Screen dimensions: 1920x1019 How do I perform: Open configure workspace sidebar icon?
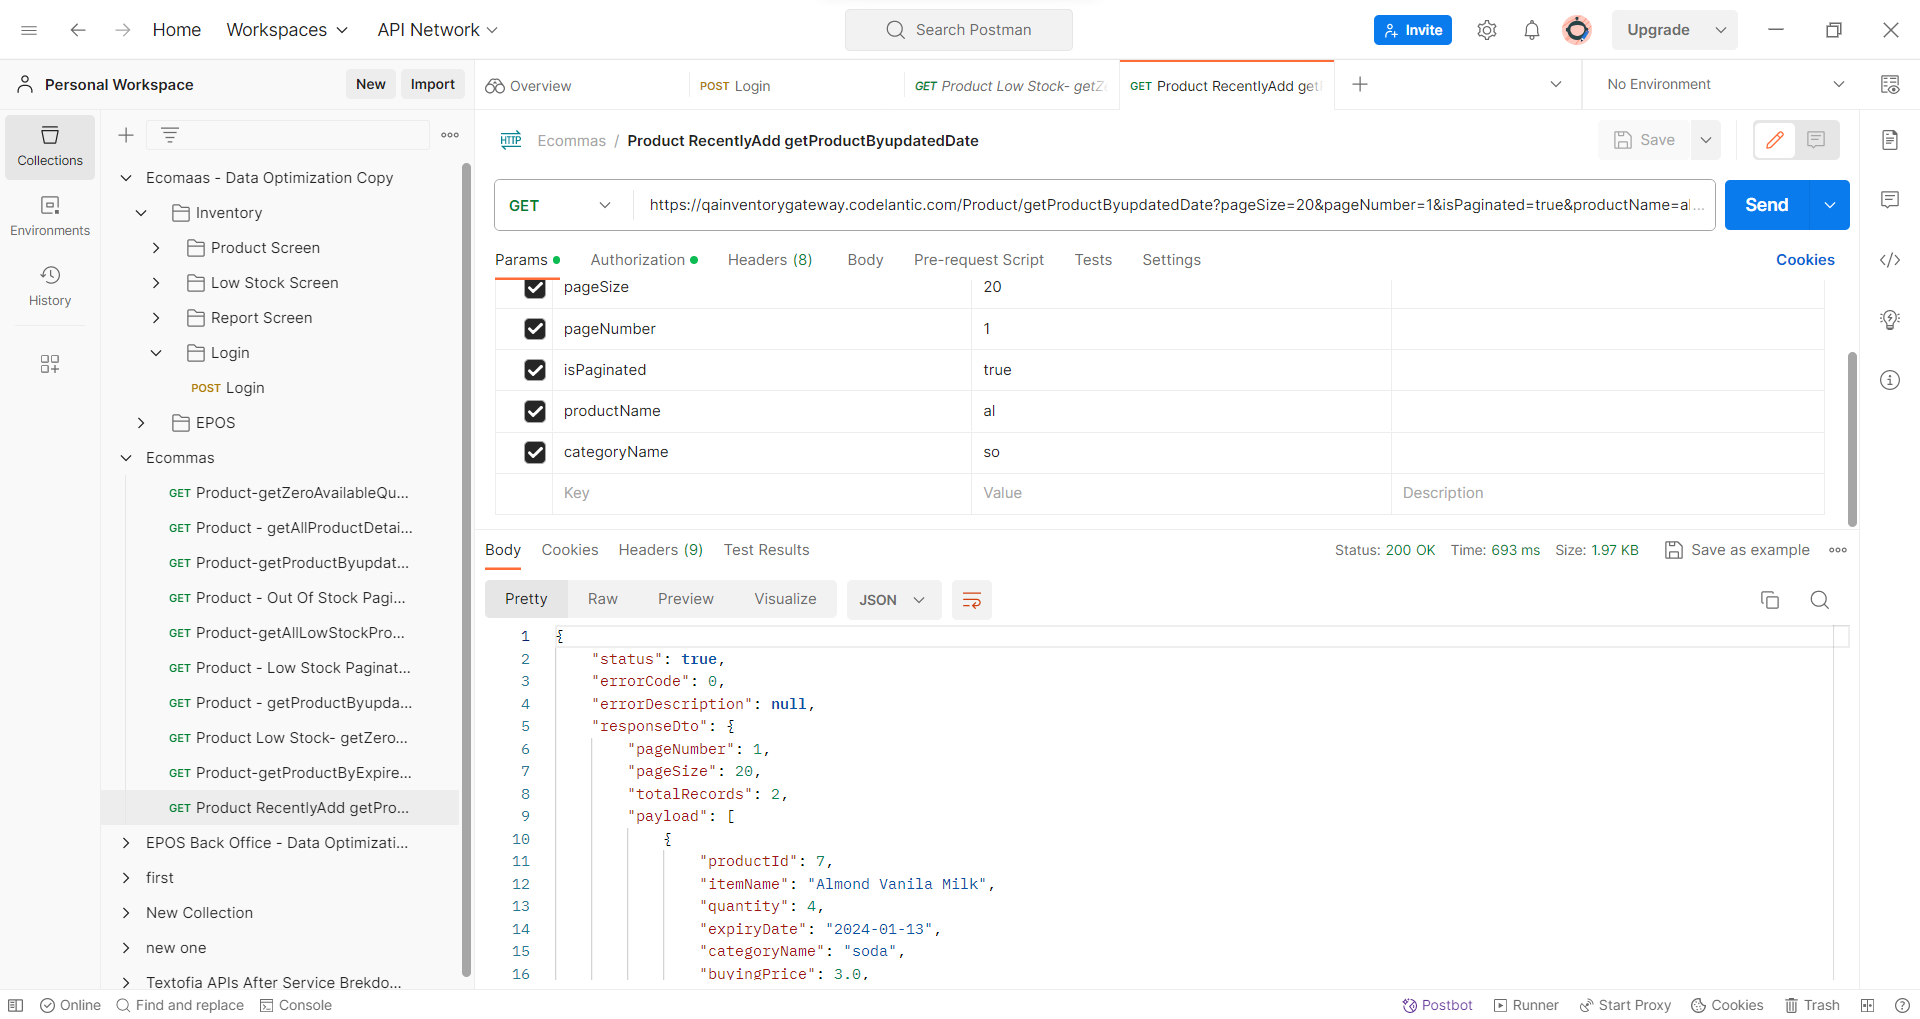50,364
